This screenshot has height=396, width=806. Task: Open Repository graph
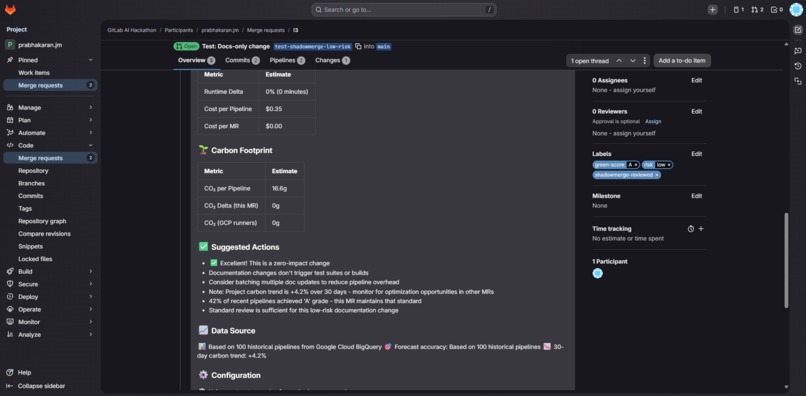coord(49,221)
